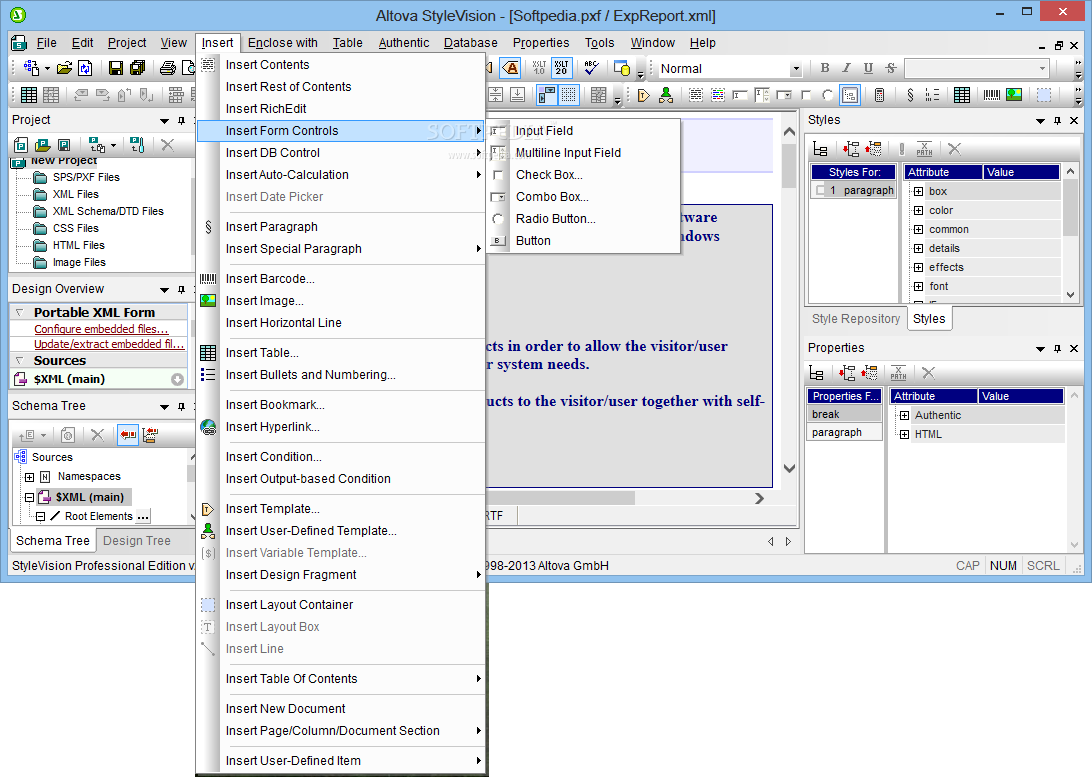Click the ... button beside Root Elements
Image resolution: width=1092 pixels, height=777 pixels.
click(x=143, y=517)
